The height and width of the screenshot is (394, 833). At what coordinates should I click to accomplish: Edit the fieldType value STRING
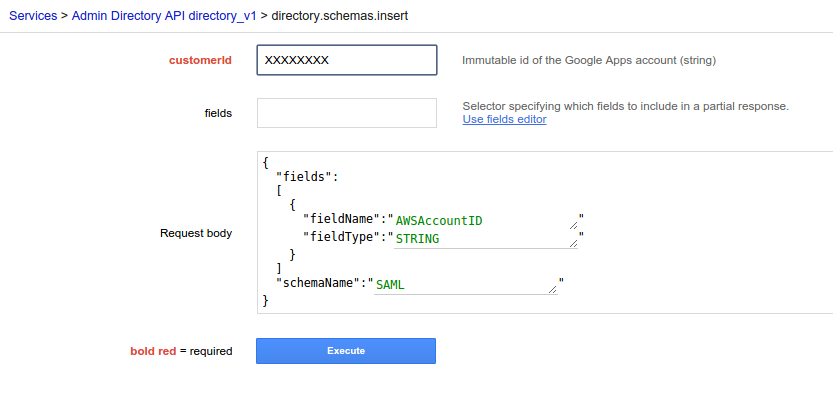(x=485, y=239)
